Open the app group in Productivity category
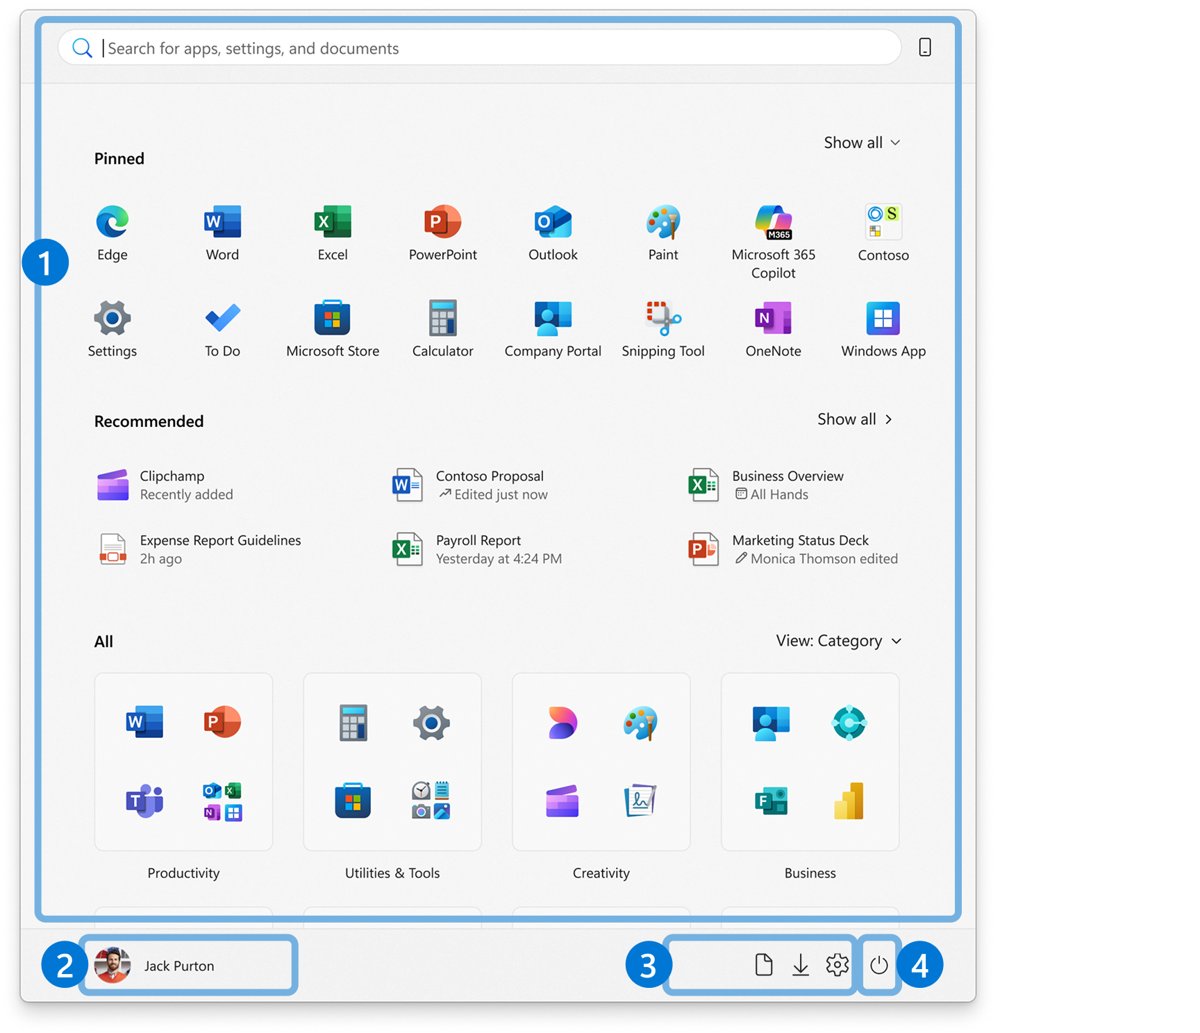The width and height of the screenshot is (1200, 1033). [222, 801]
